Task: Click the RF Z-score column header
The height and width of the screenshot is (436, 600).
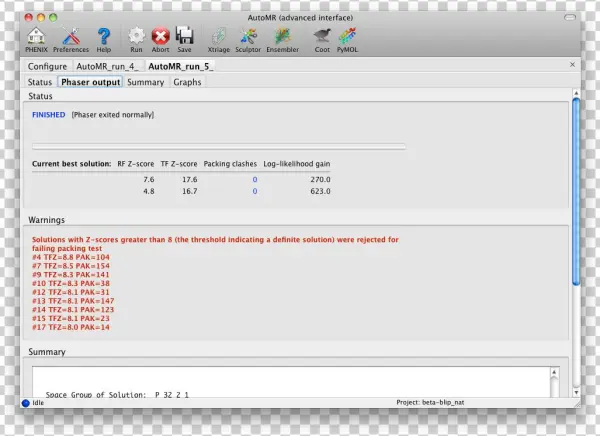Action: pyautogui.click(x=135, y=164)
